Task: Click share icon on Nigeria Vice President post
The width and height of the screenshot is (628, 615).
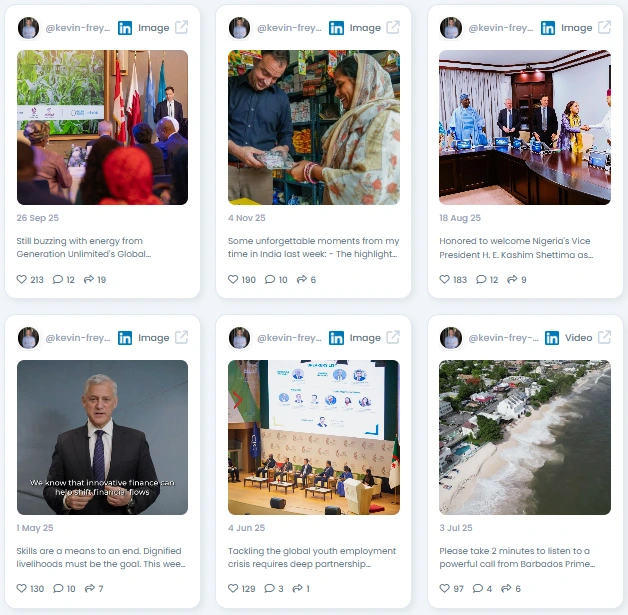Action: [x=512, y=279]
